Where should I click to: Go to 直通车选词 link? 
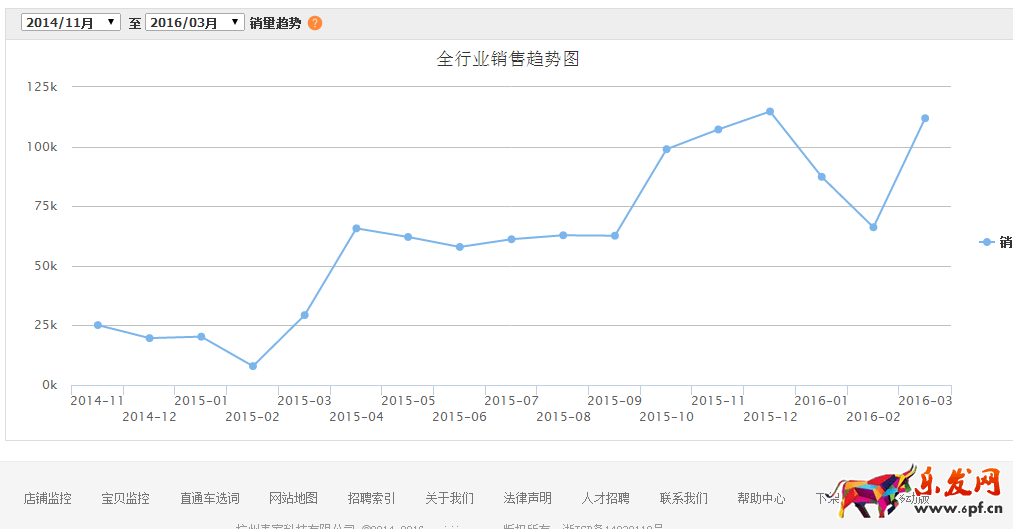(210, 498)
